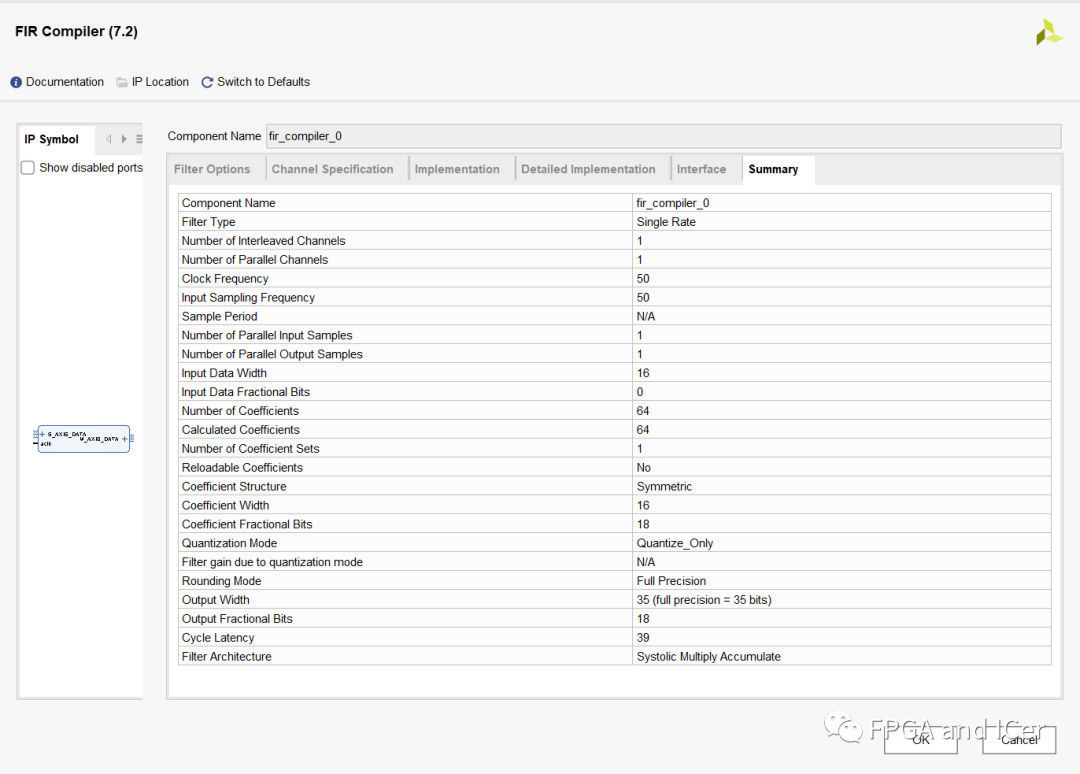Select Input Data Fractional Bits label
Screen dimensions: 1080x774
pos(246,392)
